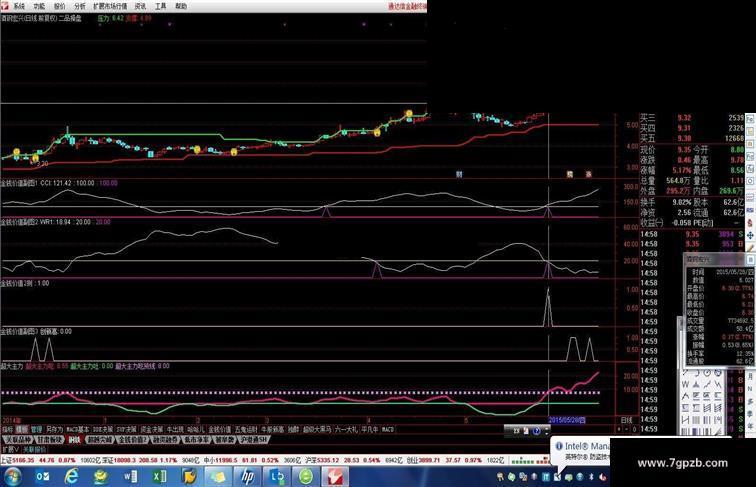This screenshot has width=756, height=487.
Task: Click the minus zoom button beside 日线
Action: (626, 429)
